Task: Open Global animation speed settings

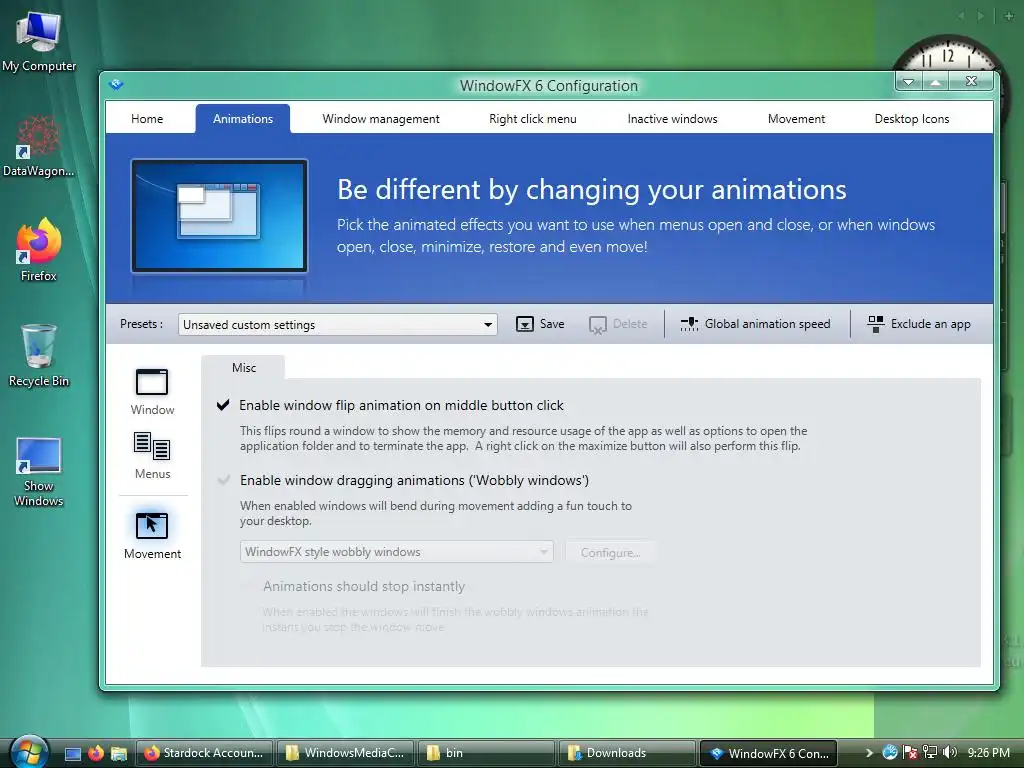Action: pyautogui.click(x=755, y=324)
